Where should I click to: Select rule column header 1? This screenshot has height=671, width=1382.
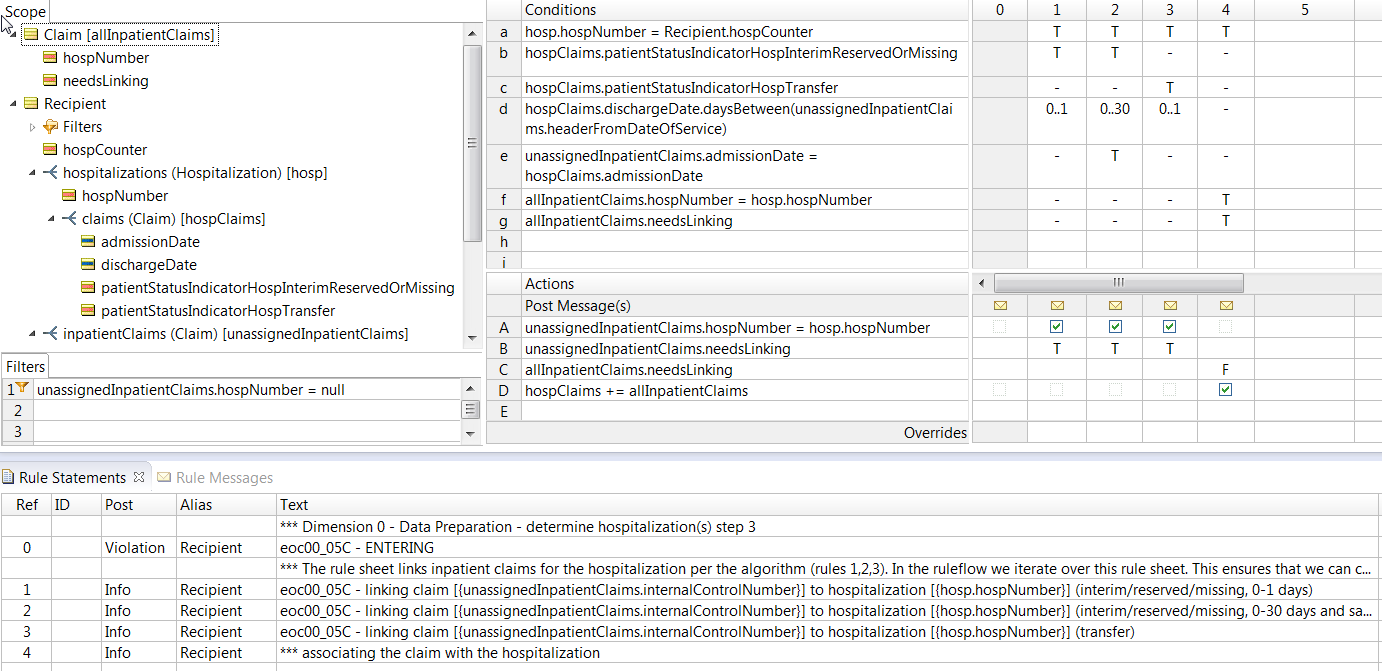pos(1057,10)
